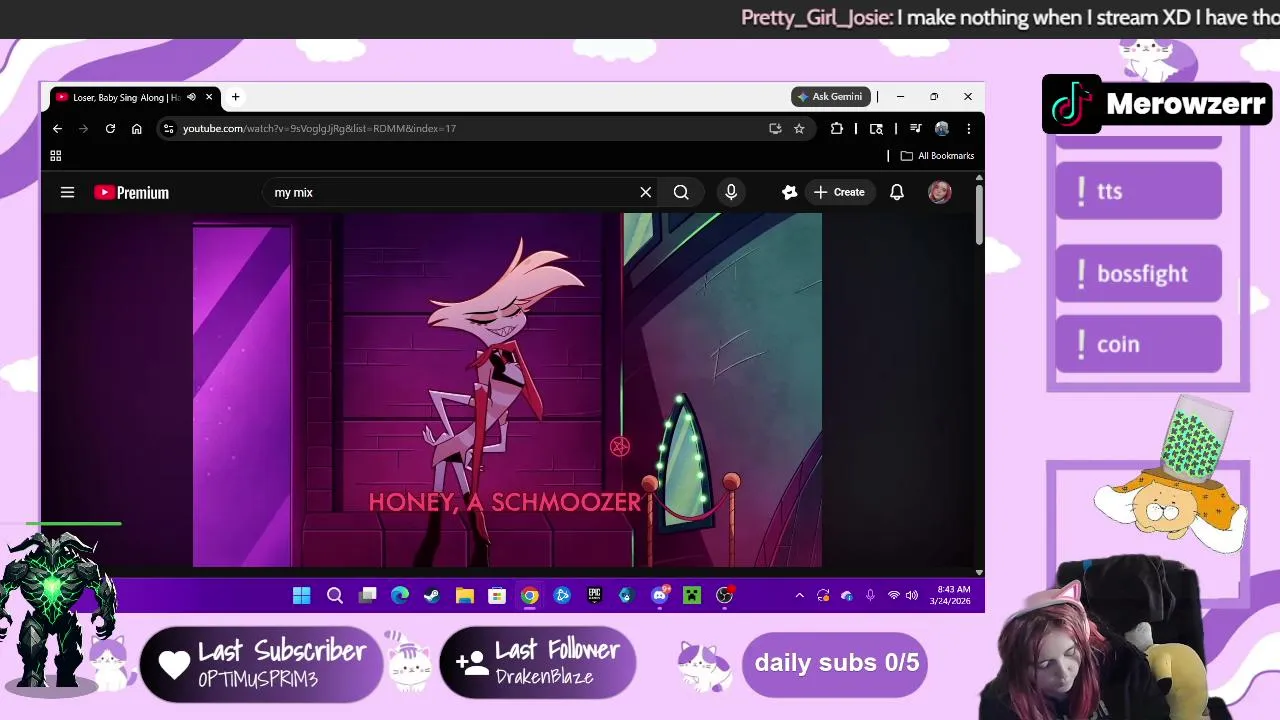Viewport: 1280px width, 720px height.
Task: Run the YouTube search magnifier button
Action: [681, 192]
